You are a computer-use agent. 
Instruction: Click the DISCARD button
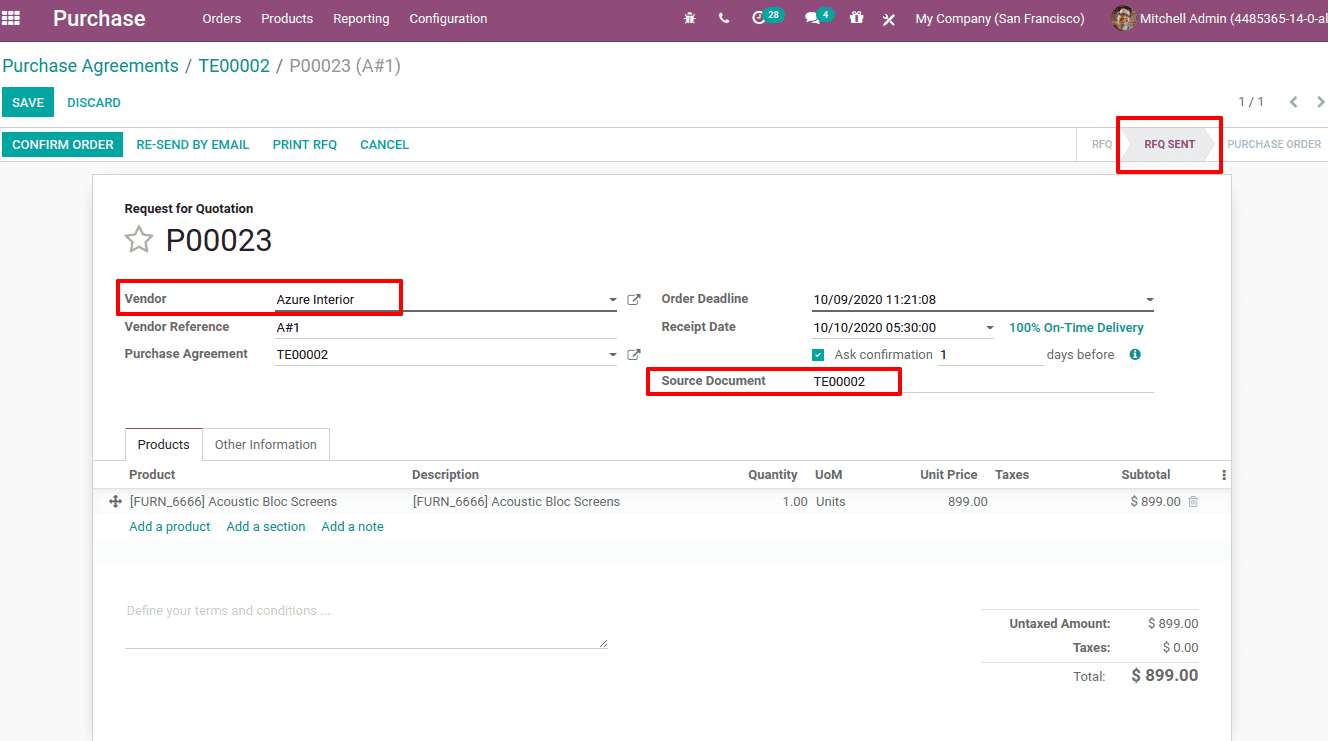94,102
